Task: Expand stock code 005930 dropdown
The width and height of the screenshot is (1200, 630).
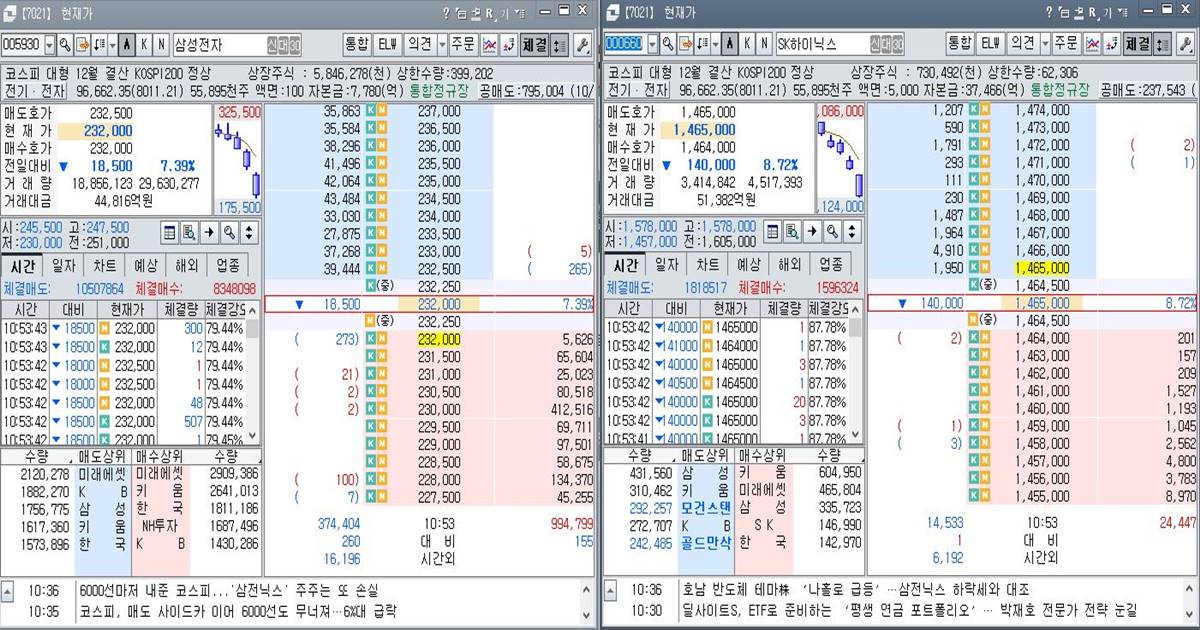Action: [x=49, y=45]
